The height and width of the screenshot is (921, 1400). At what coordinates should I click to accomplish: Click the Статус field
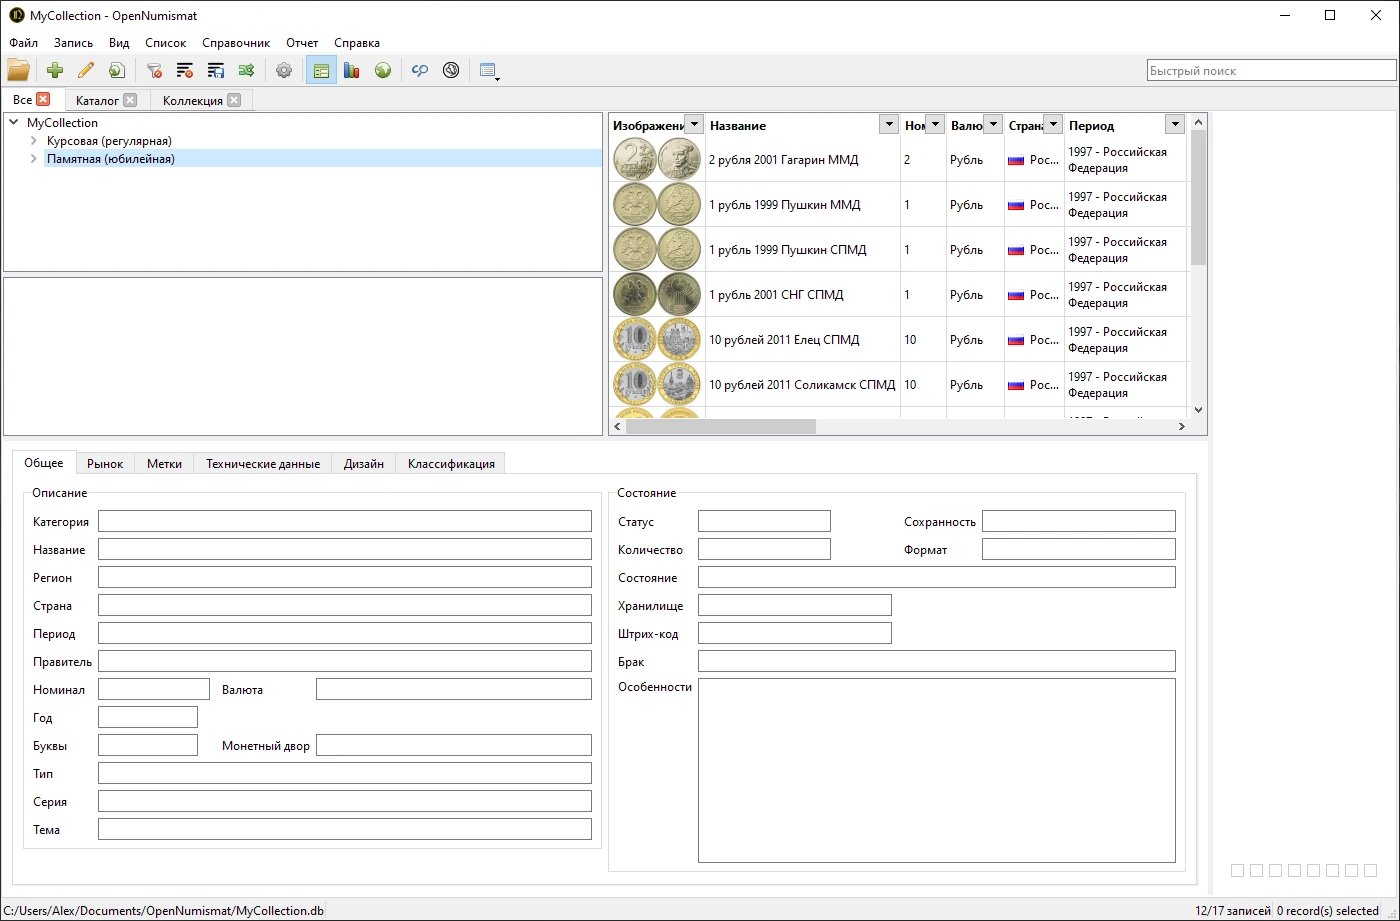tap(764, 521)
